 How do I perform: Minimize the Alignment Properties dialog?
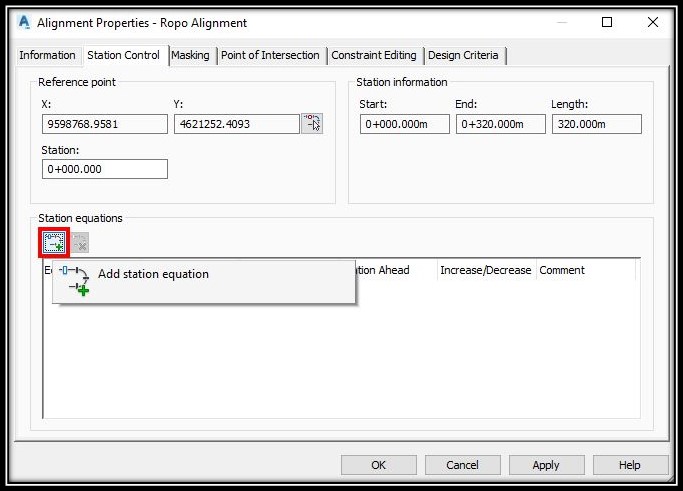(x=562, y=22)
